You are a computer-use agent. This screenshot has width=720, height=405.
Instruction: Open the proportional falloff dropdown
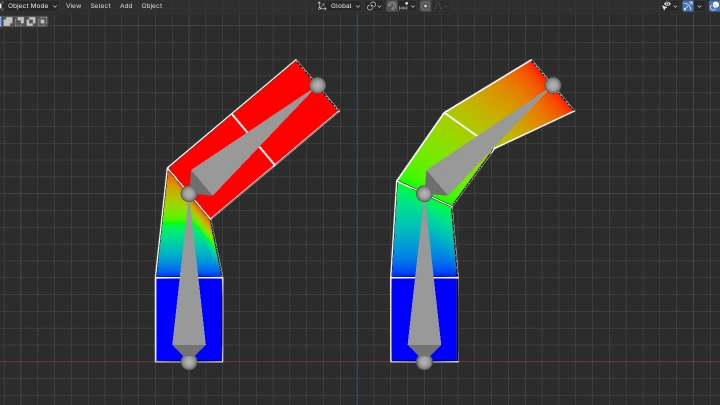coord(441,6)
